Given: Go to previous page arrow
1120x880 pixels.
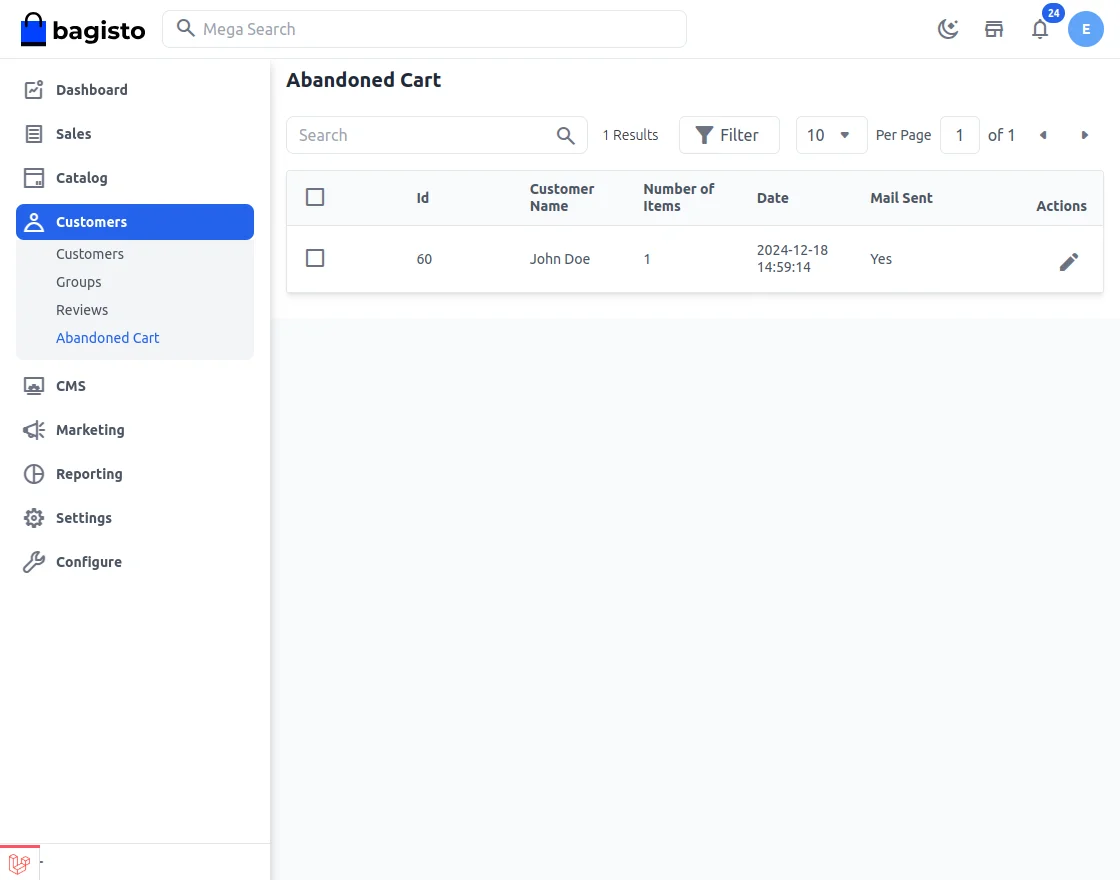Looking at the screenshot, I should [1043, 135].
